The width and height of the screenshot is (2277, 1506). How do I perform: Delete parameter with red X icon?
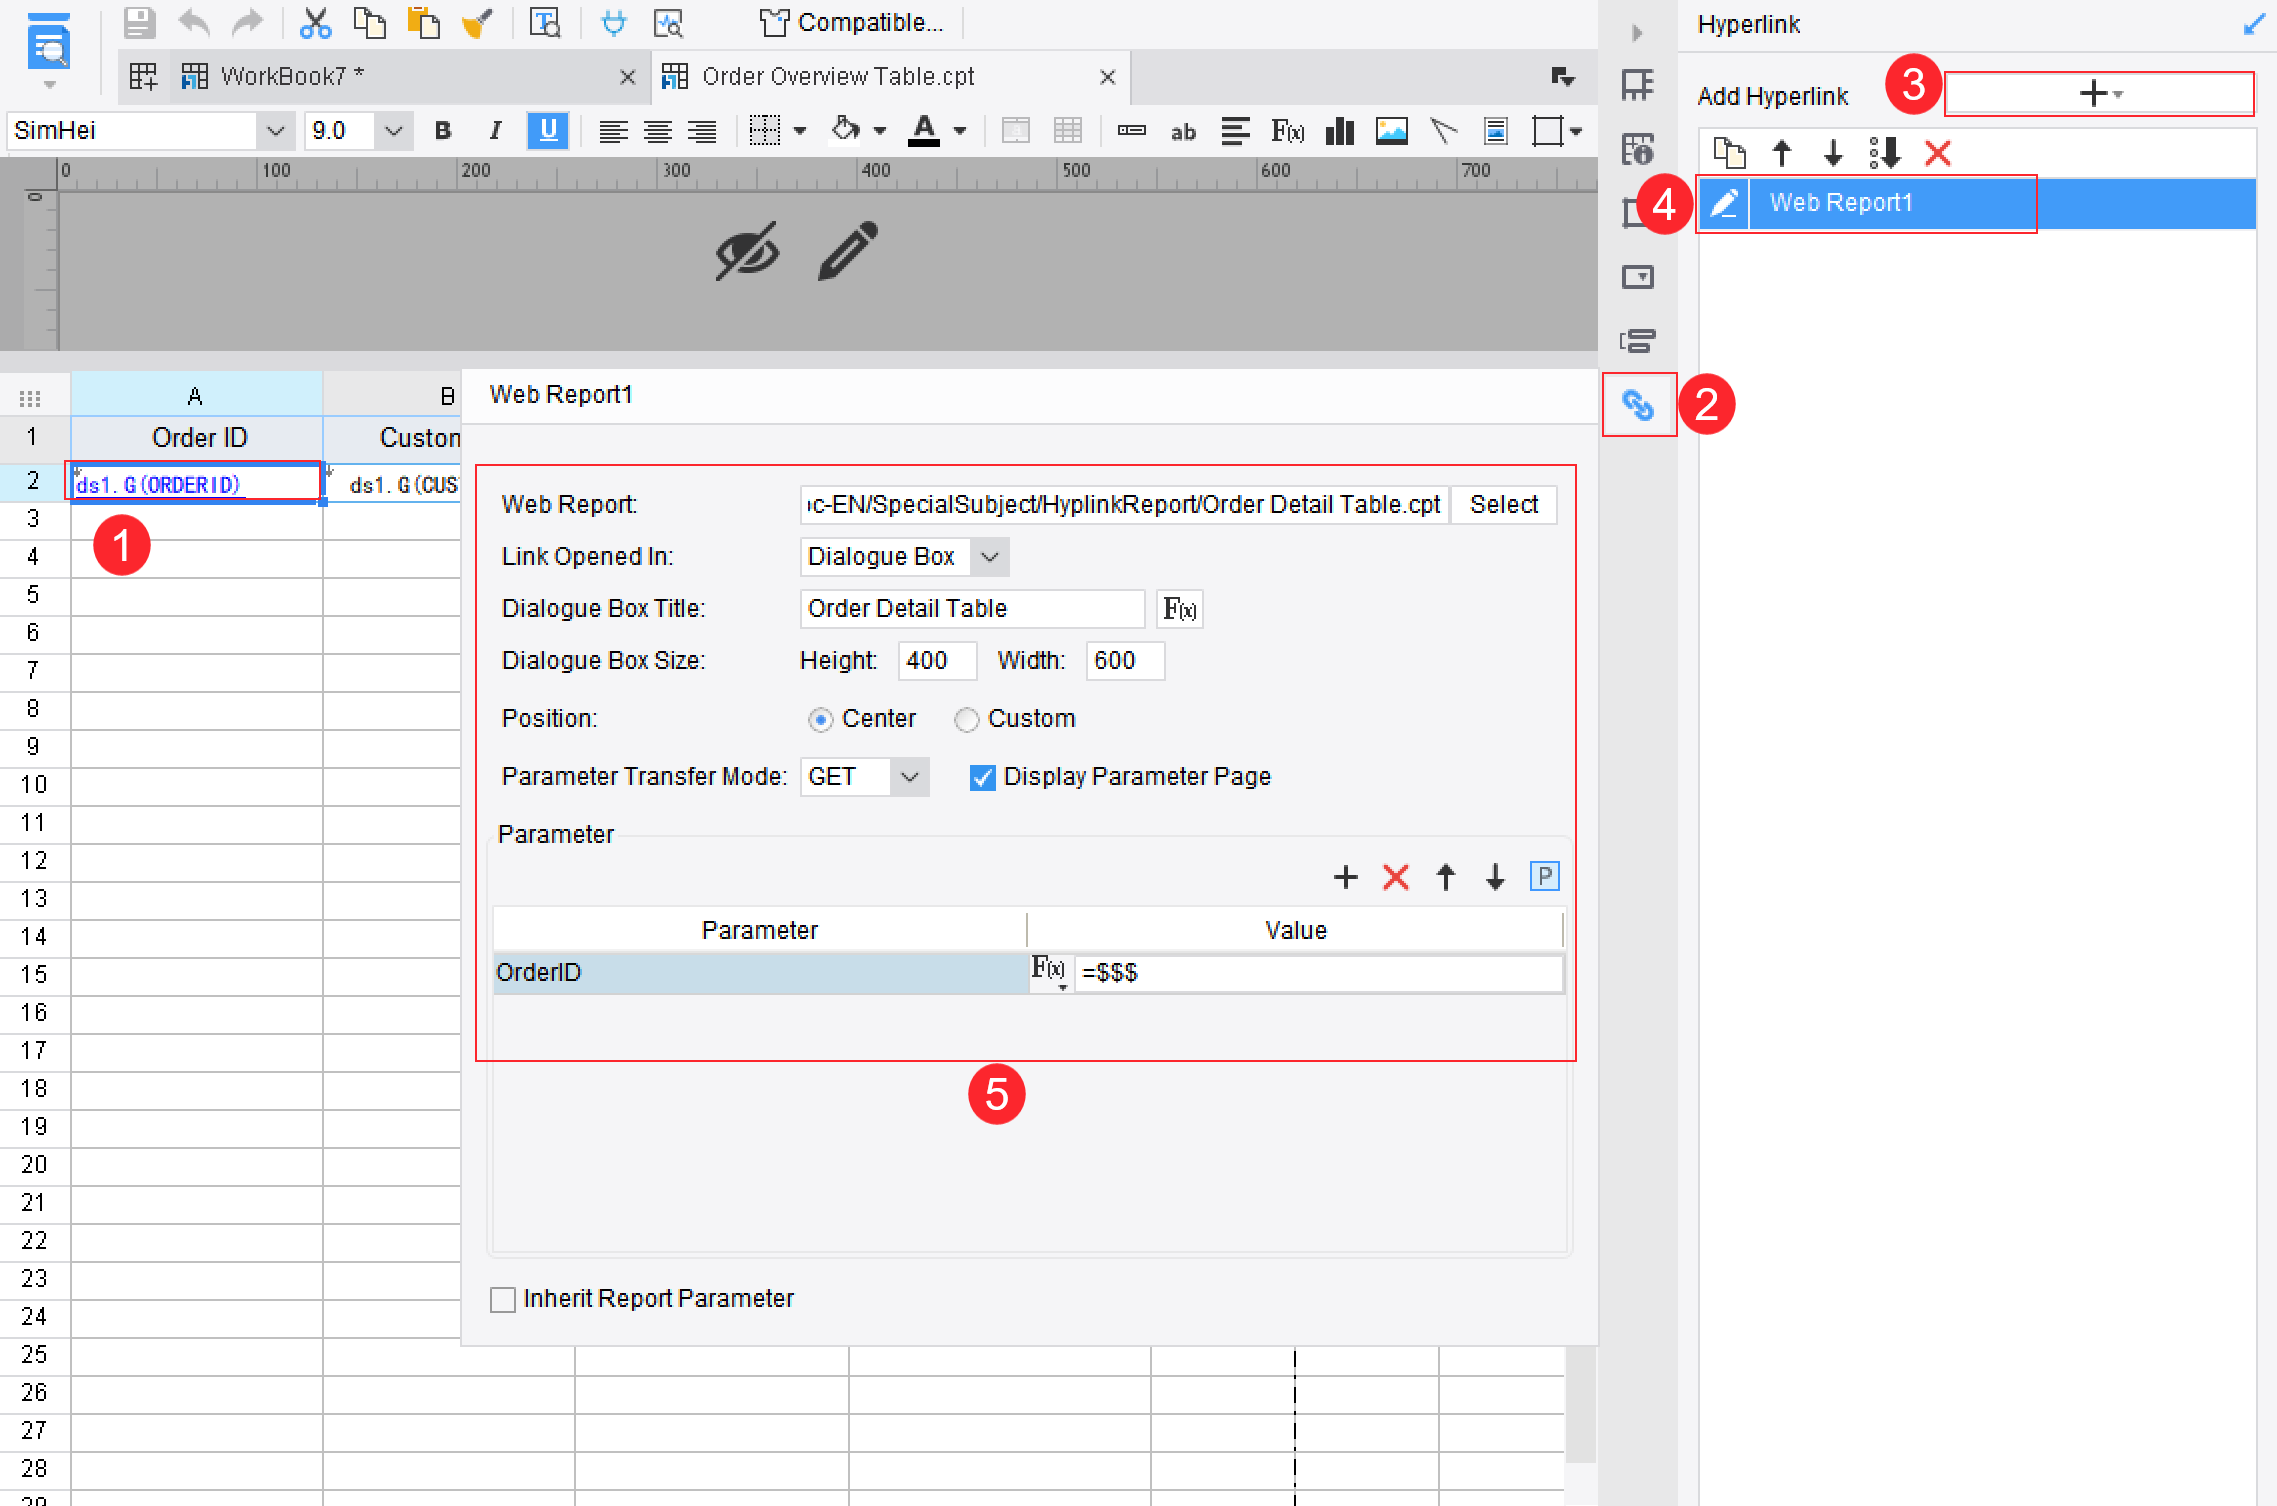[1396, 877]
